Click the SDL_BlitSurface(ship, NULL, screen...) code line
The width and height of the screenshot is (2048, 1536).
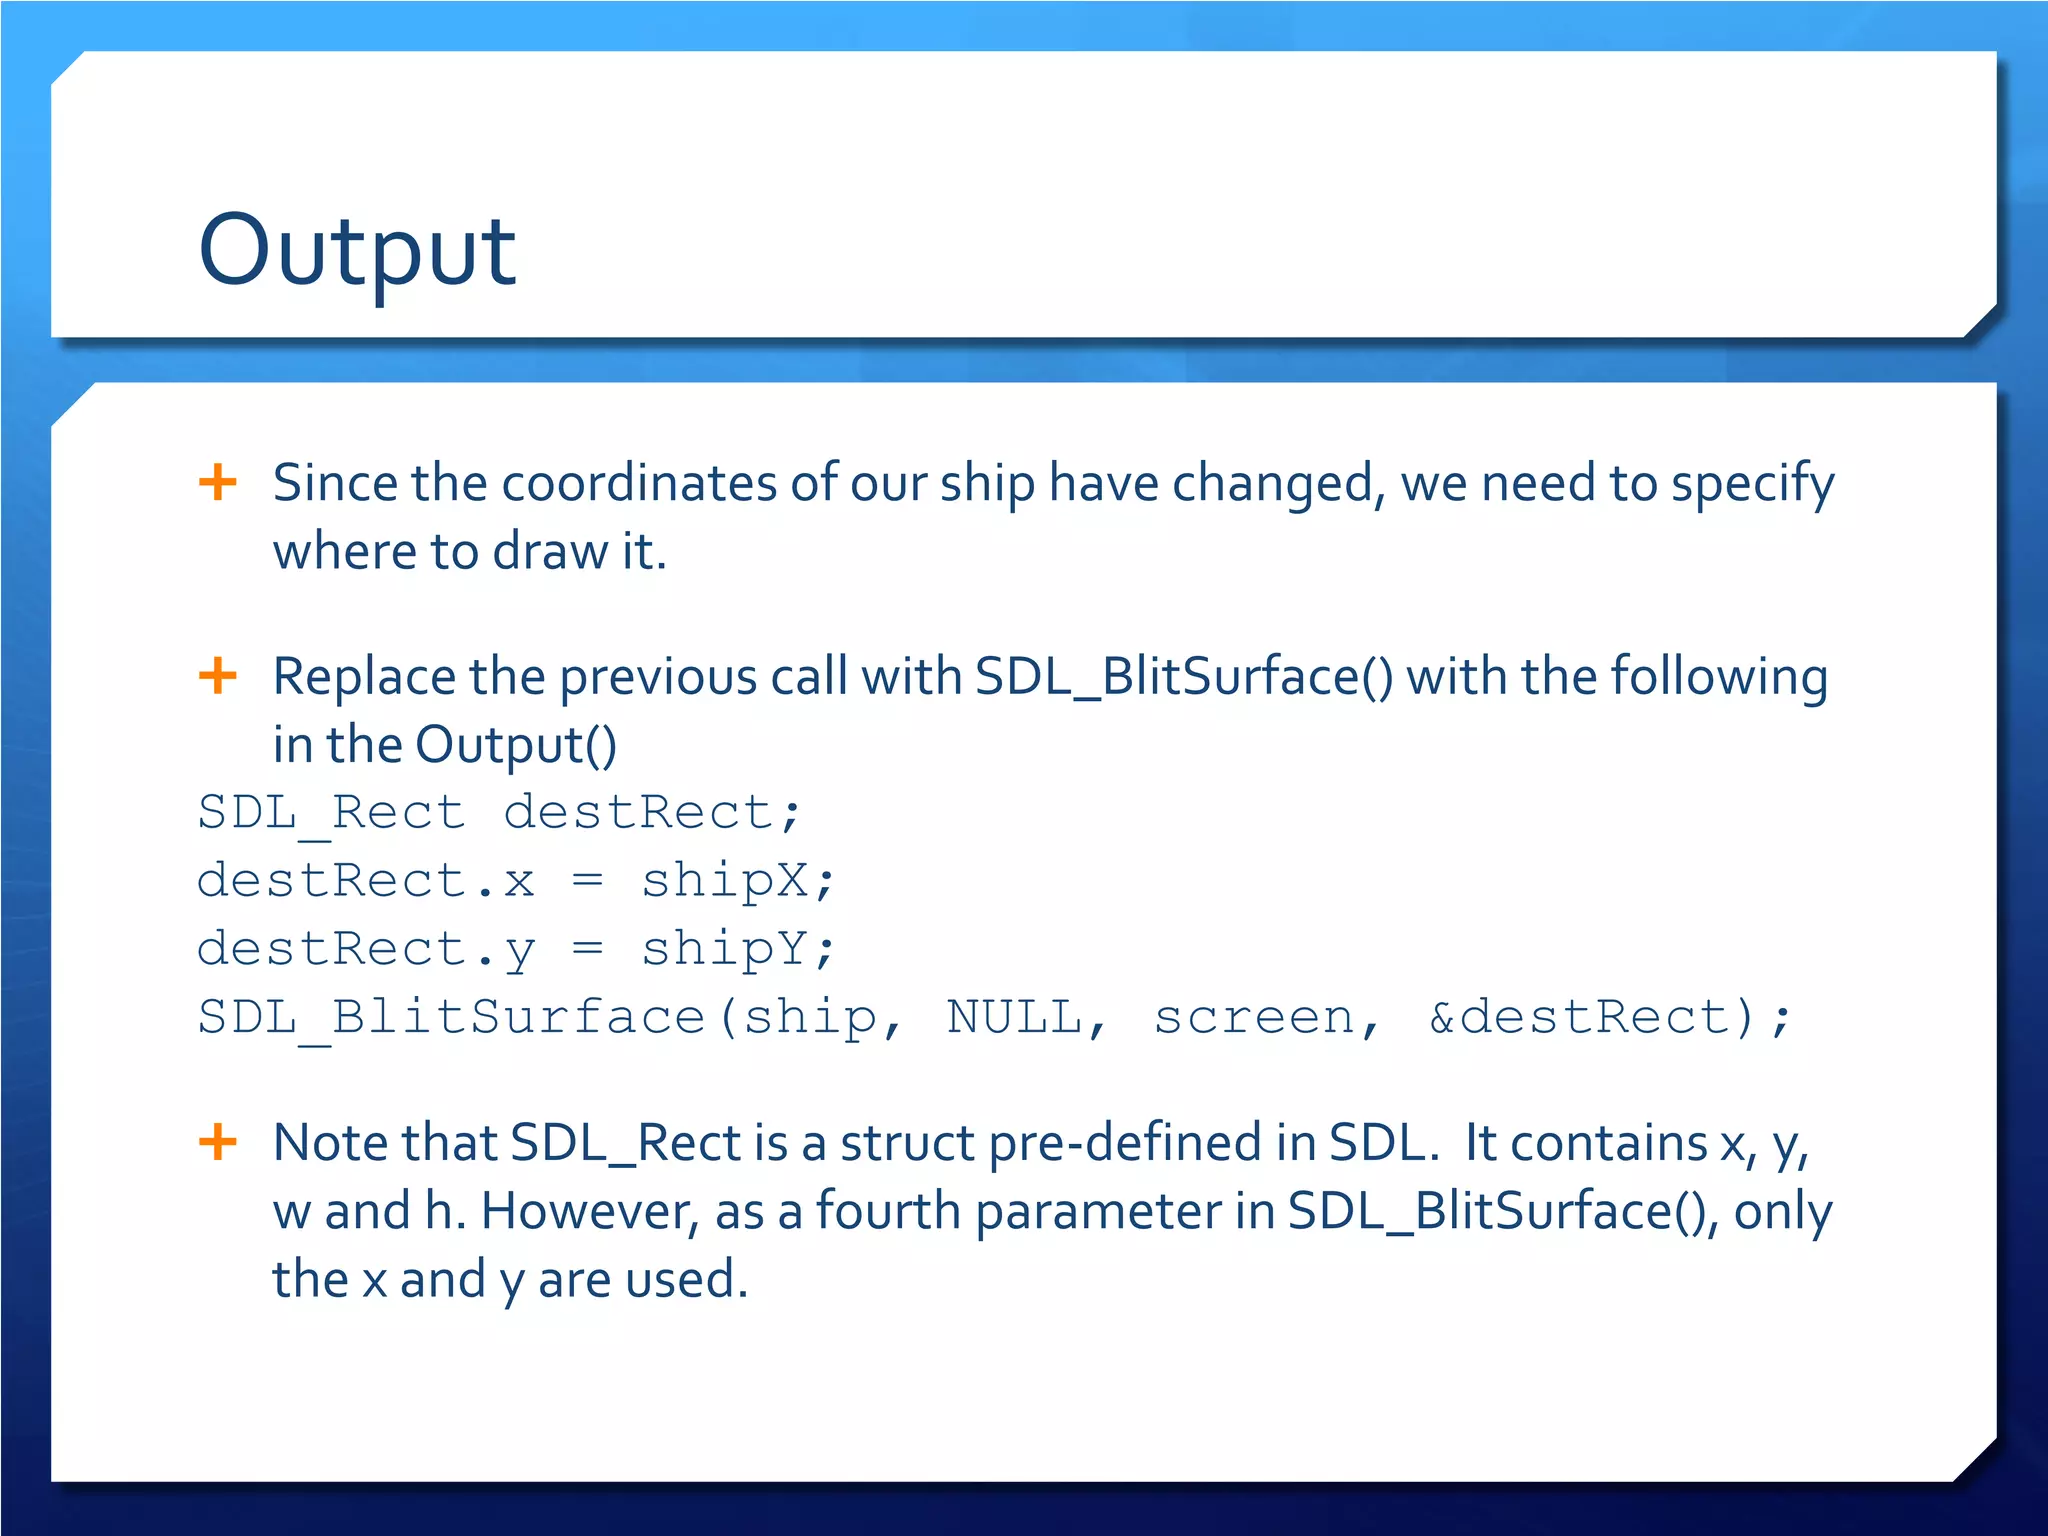[x=993, y=1018]
